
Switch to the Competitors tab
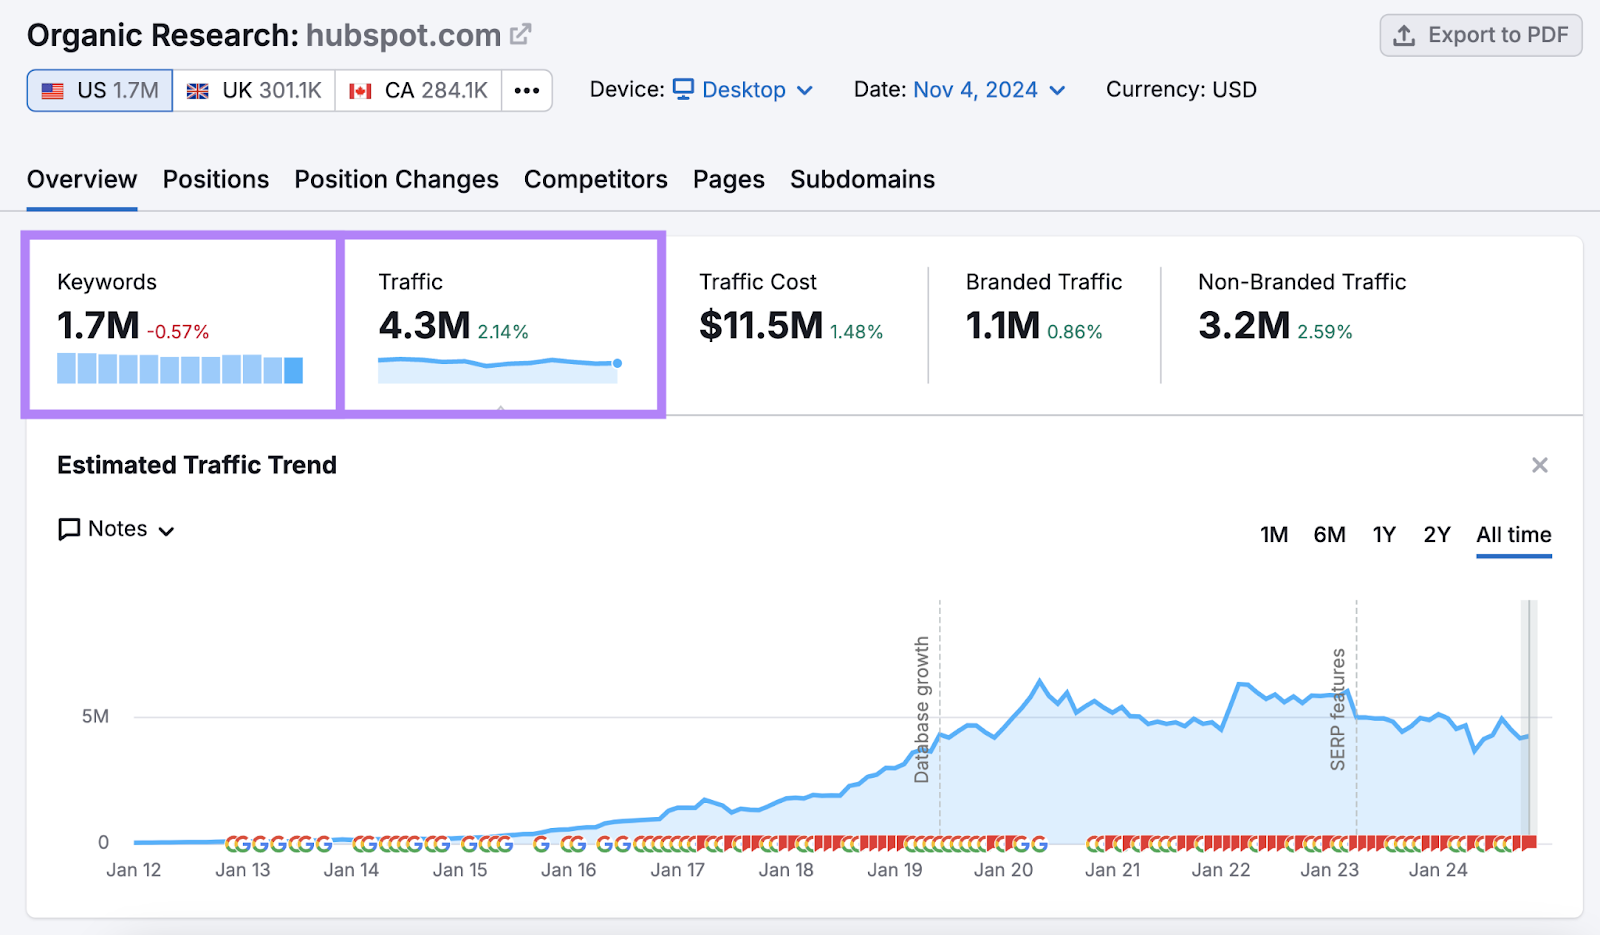coord(595,179)
